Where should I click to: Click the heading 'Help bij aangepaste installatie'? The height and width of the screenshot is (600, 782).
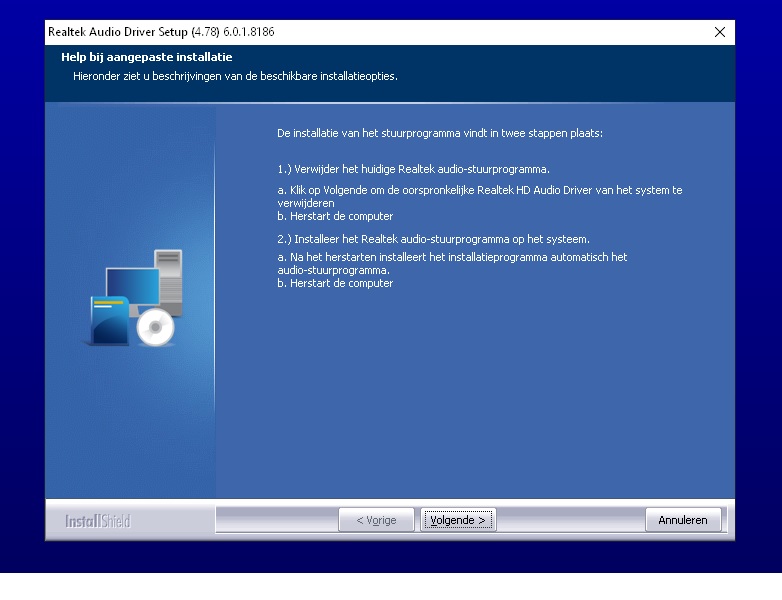coord(147,57)
